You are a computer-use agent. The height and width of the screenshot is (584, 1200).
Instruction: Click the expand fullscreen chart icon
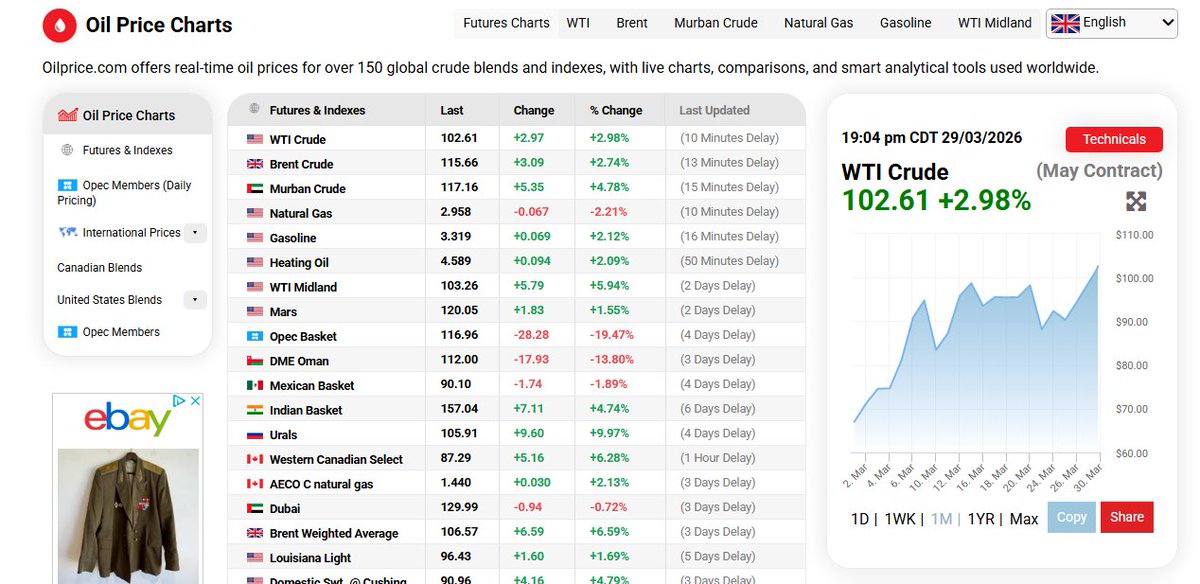1136,201
